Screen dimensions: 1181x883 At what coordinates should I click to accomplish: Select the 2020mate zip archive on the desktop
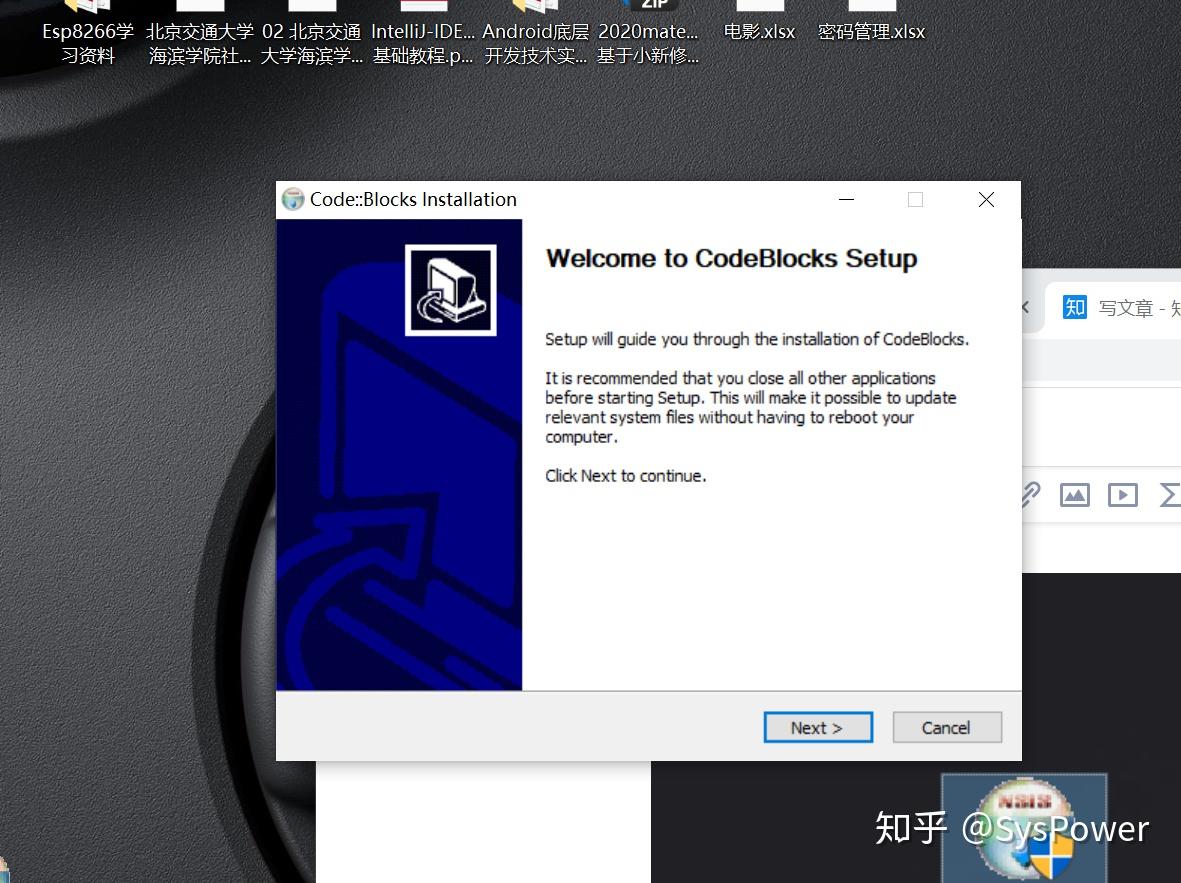648,34
